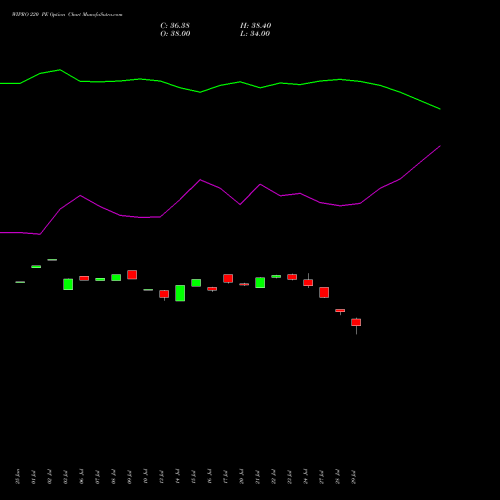The width and height of the screenshot is (500, 500).
Task: Select the low value L: 34.00
Action: coord(255,34)
